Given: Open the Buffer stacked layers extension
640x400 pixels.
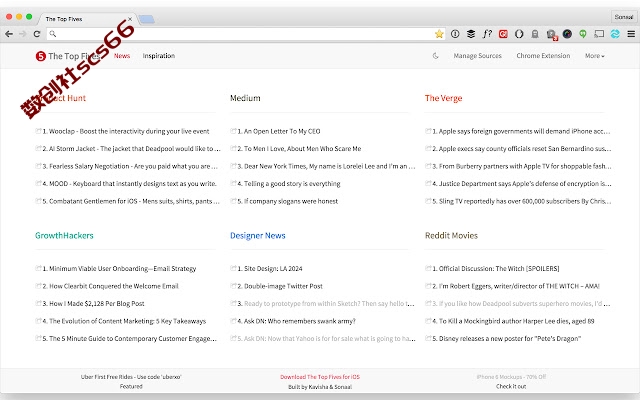Looking at the screenshot, I should tap(471, 34).
